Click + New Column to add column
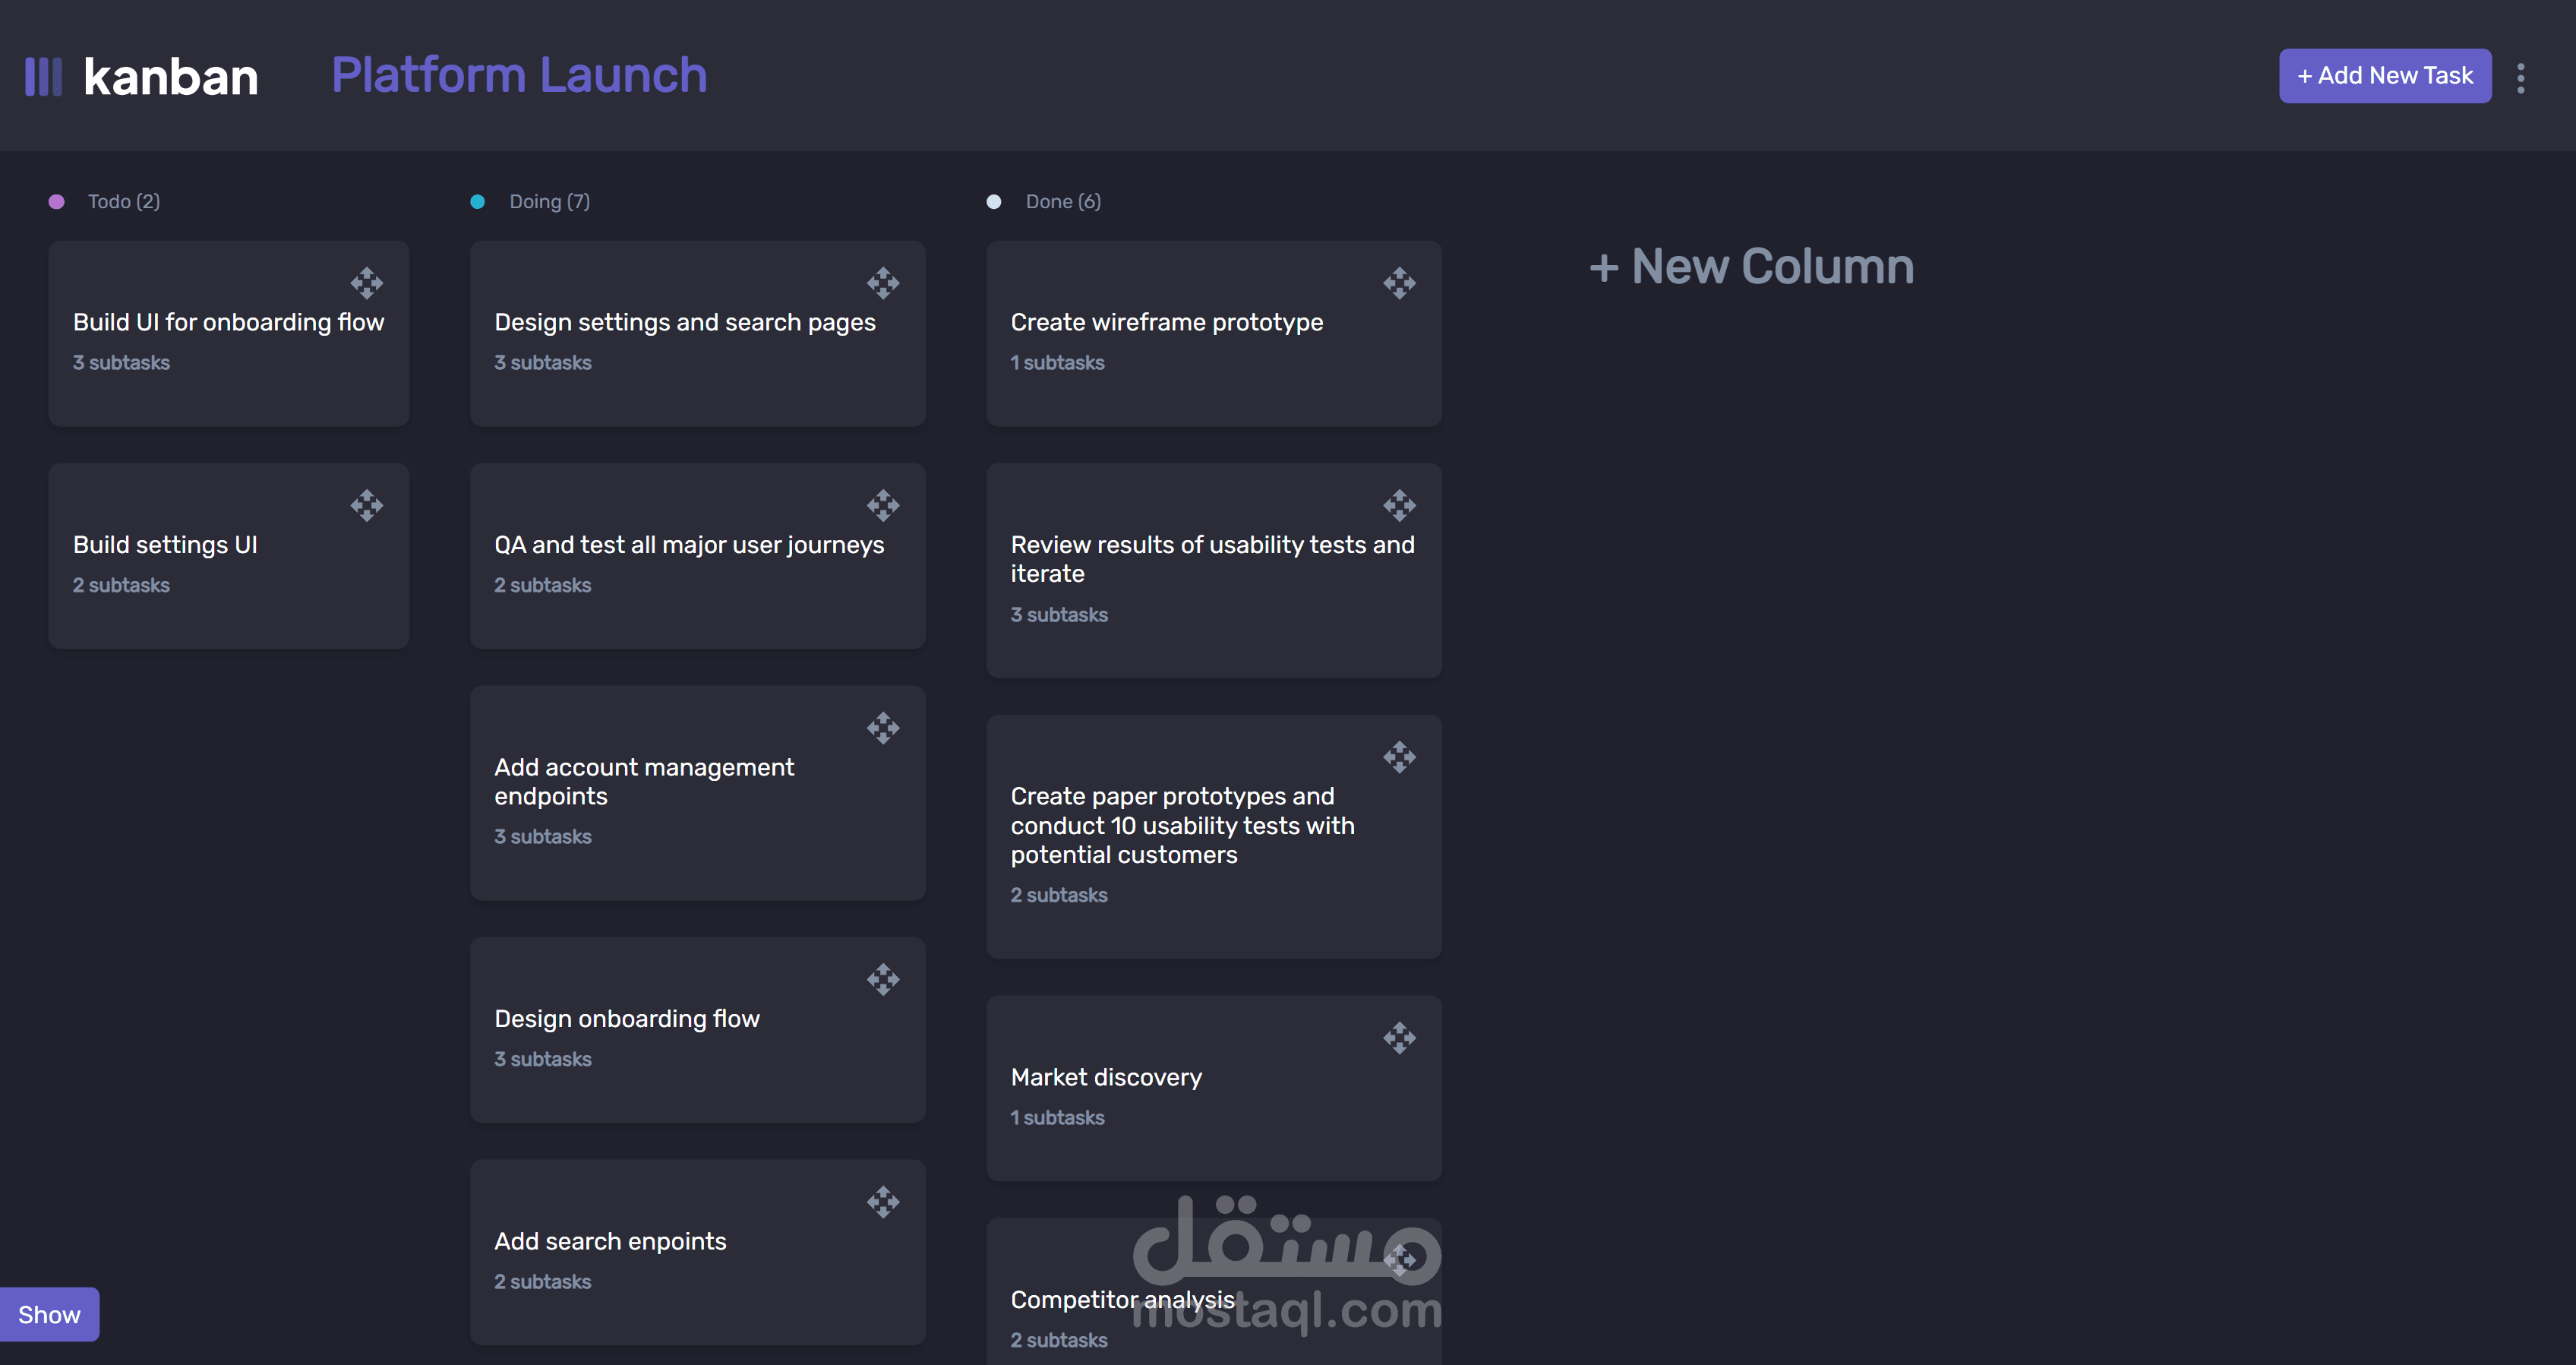Screen dimensions: 2576x1365 [1751, 267]
